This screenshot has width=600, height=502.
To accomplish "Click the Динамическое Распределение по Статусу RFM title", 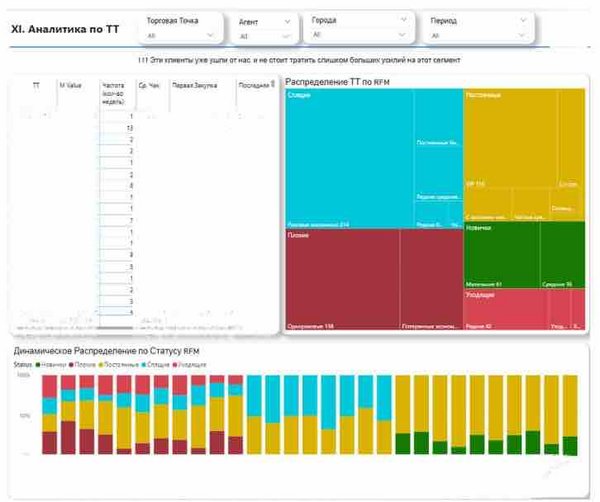I will click(x=106, y=351).
